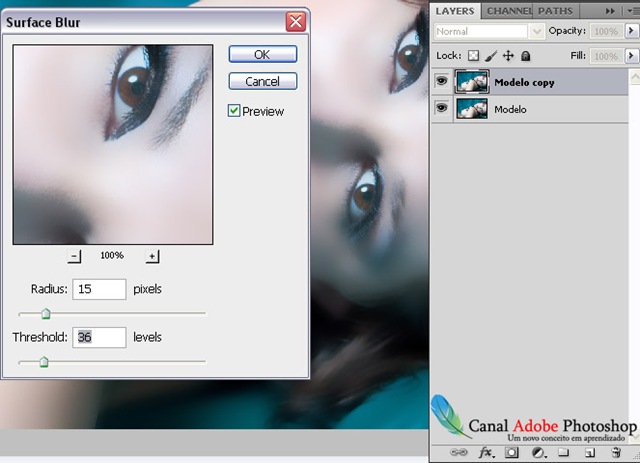Open the Fill slider arrow
The width and height of the screenshot is (640, 463).
[x=631, y=56]
